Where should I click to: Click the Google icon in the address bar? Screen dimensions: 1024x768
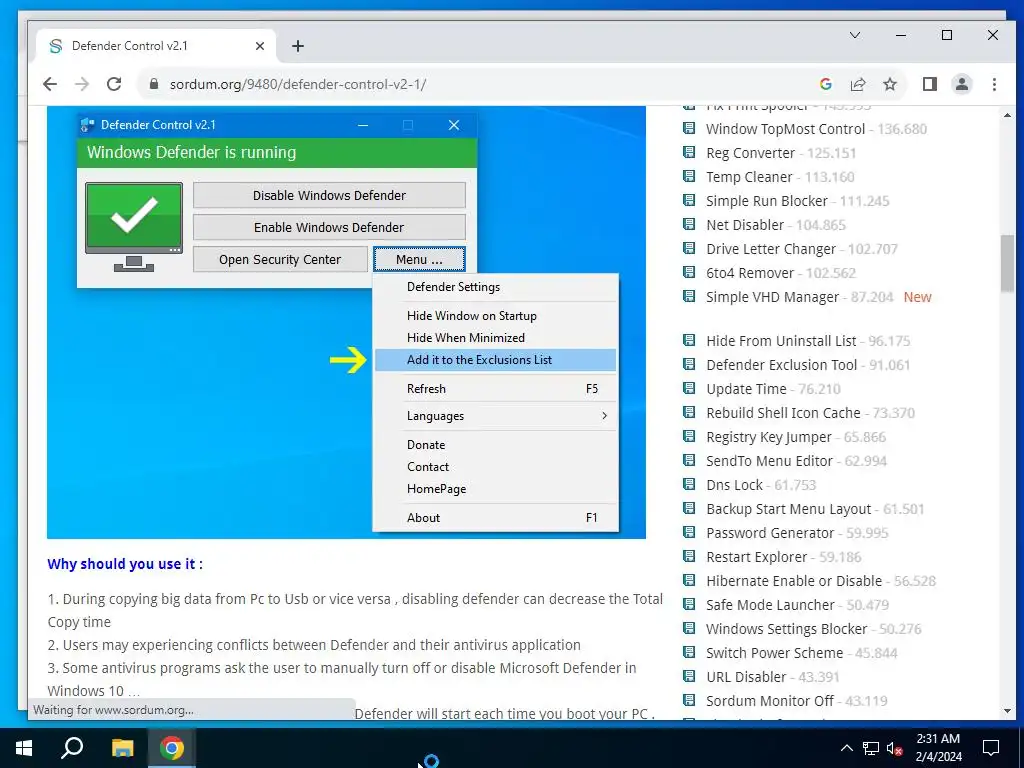click(x=825, y=84)
